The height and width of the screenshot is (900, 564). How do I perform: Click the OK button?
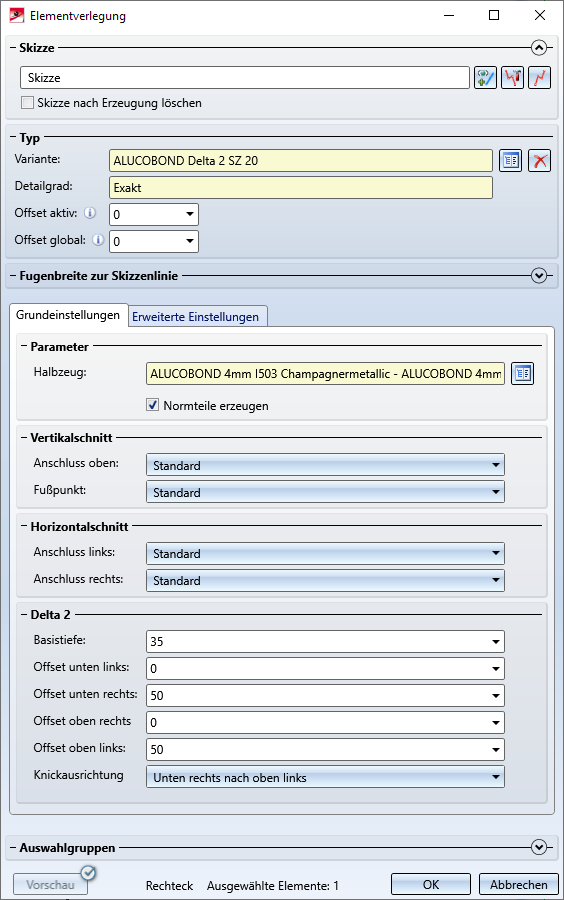pyautogui.click(x=431, y=885)
